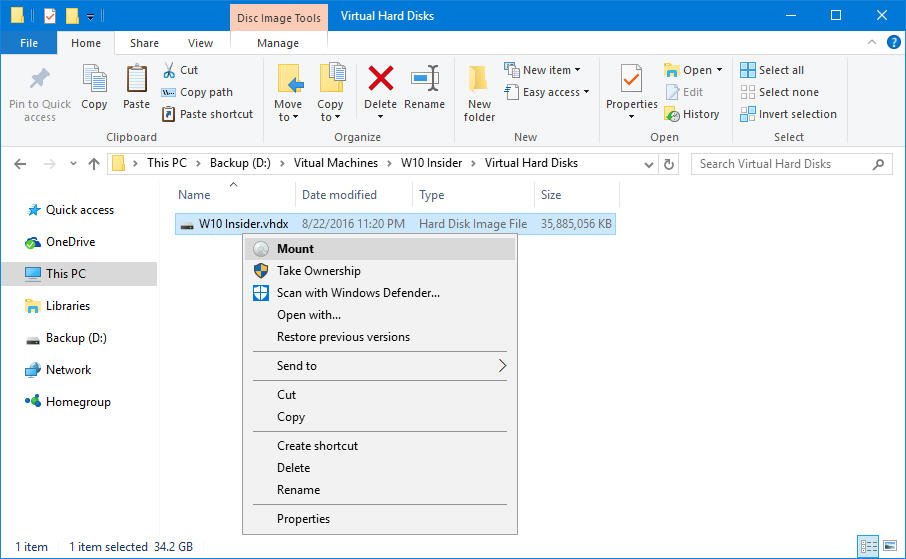Expand the address bar history dropdown

click(x=648, y=164)
